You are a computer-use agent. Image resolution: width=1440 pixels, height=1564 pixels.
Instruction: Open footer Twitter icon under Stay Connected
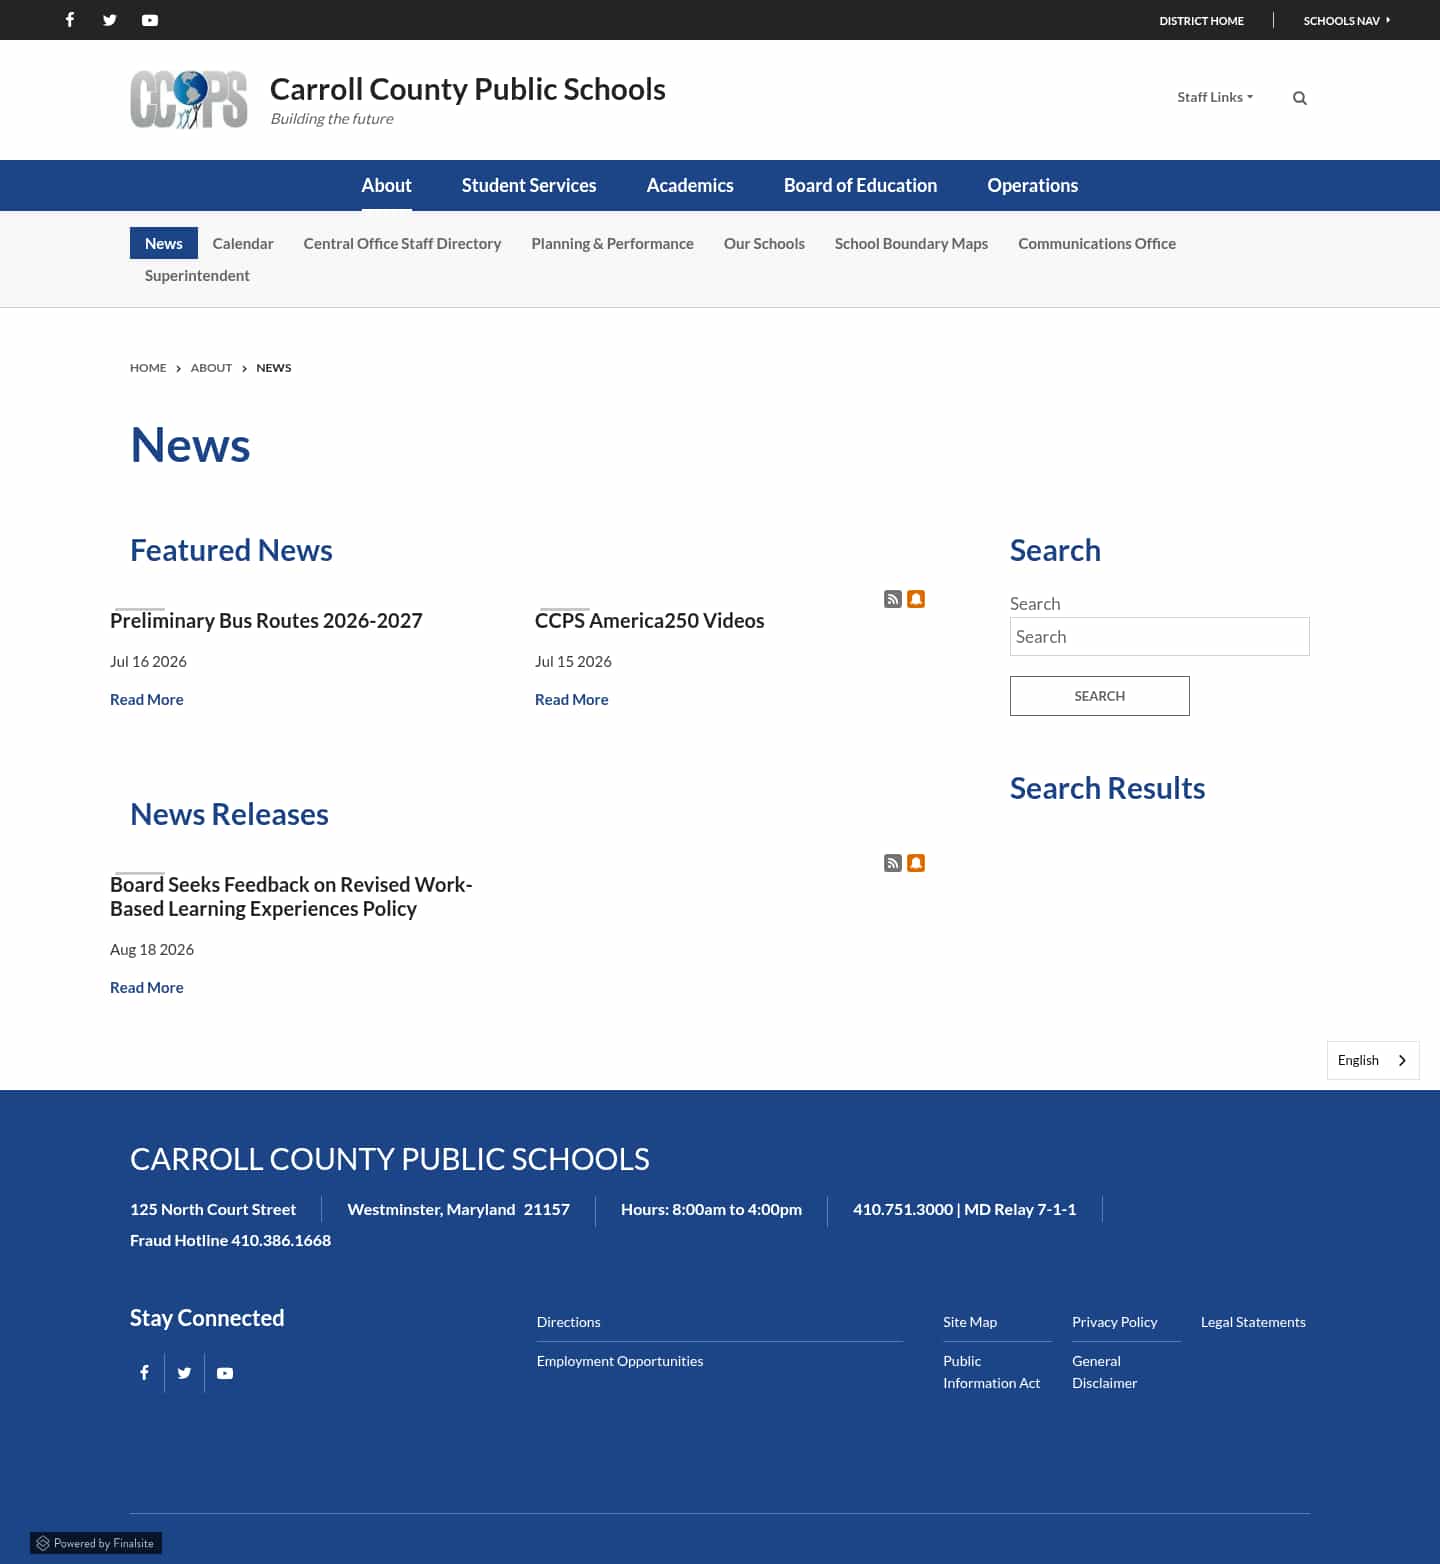184,1373
